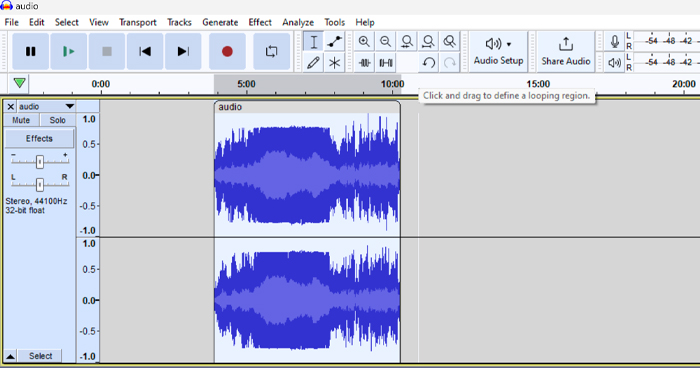Open the Edit menu
700x368 pixels.
point(37,22)
